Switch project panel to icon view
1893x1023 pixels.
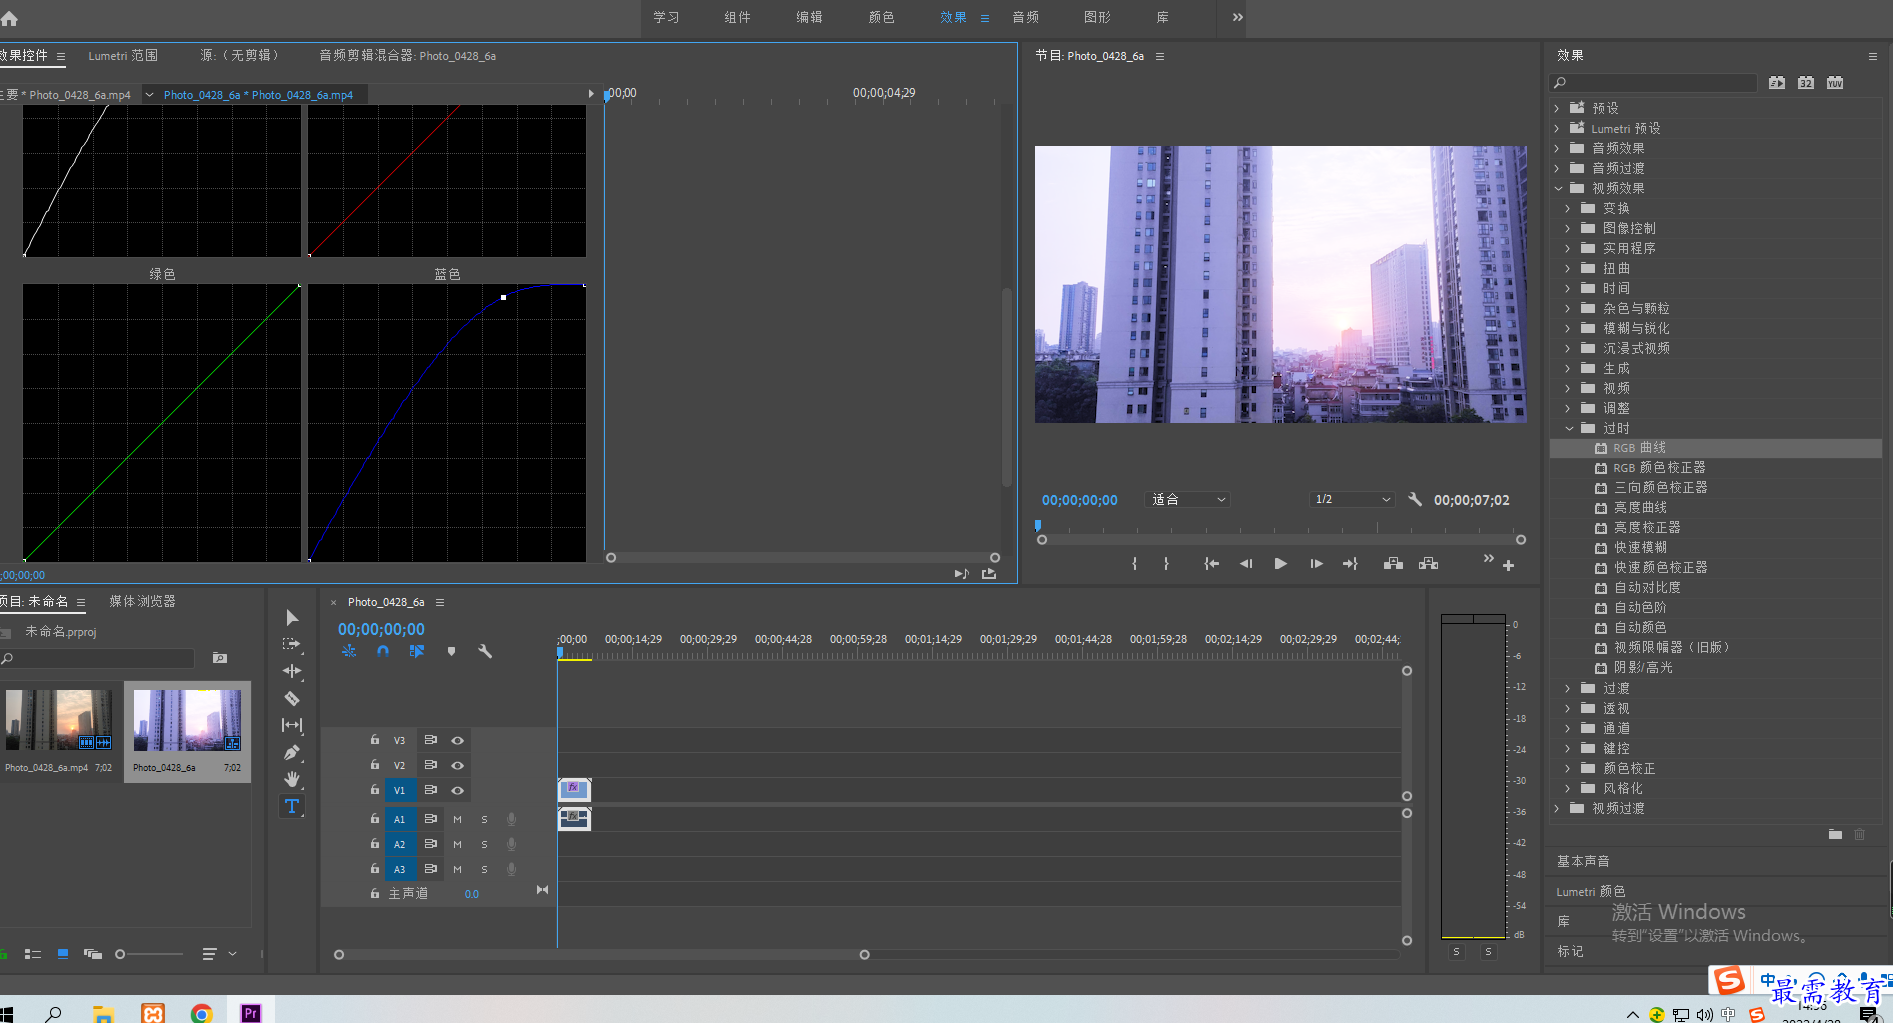(63, 954)
